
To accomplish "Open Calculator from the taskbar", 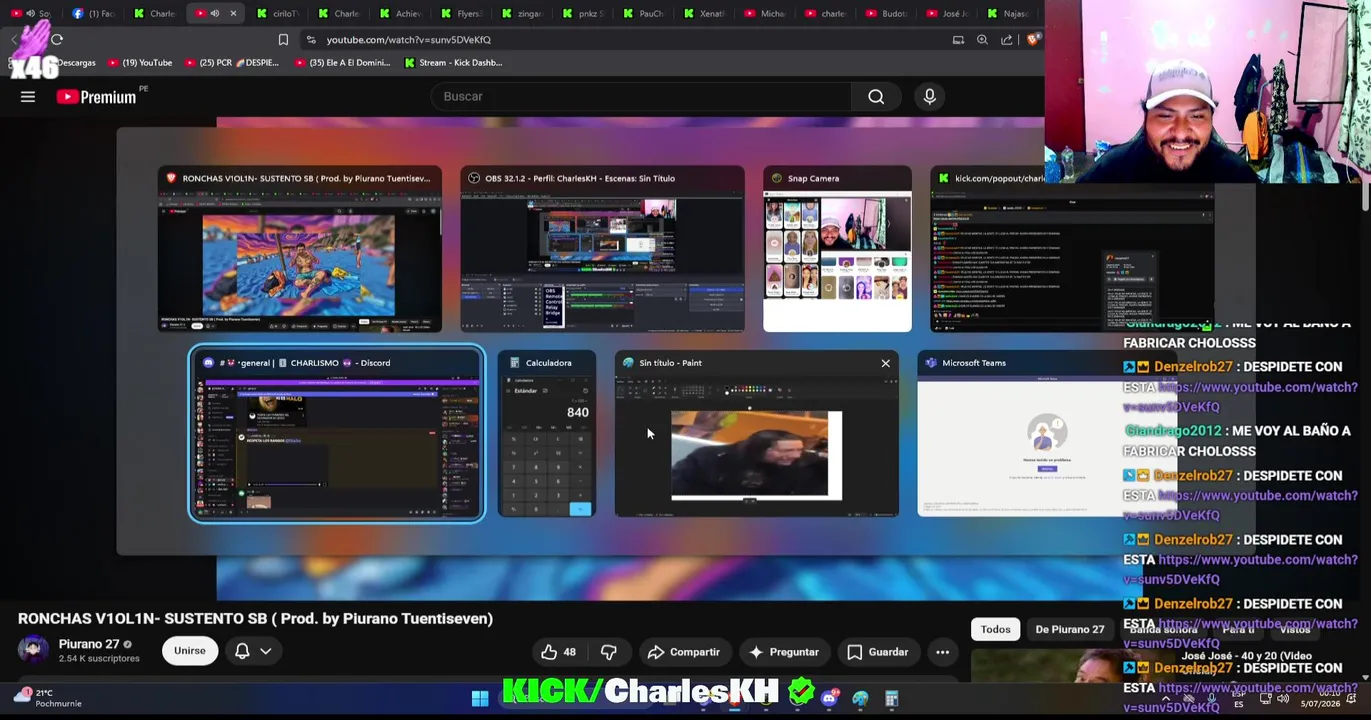I will [891, 698].
